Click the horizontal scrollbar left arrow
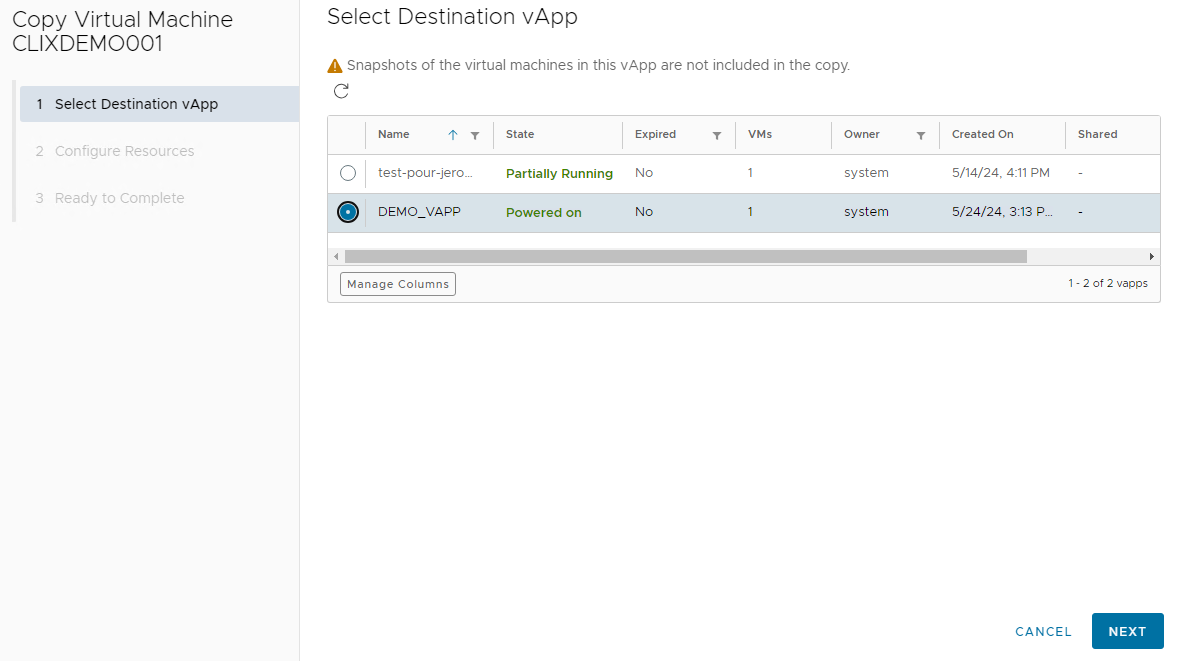This screenshot has height=661, width=1178. (x=336, y=257)
